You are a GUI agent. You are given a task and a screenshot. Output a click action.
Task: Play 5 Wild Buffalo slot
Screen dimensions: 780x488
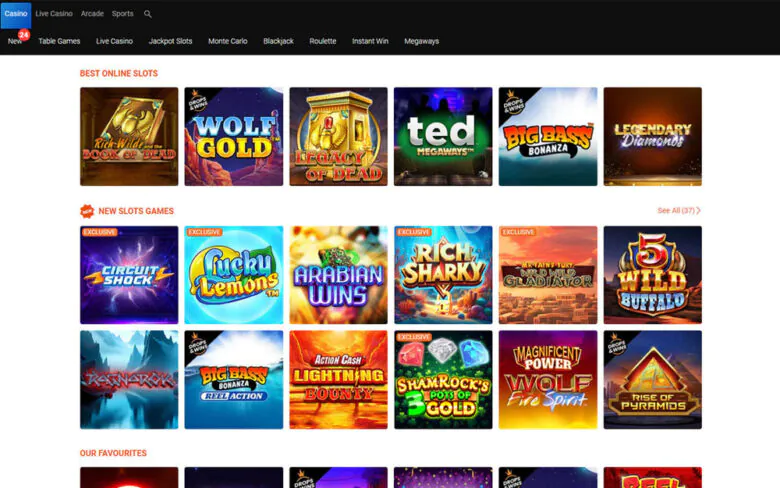653,275
